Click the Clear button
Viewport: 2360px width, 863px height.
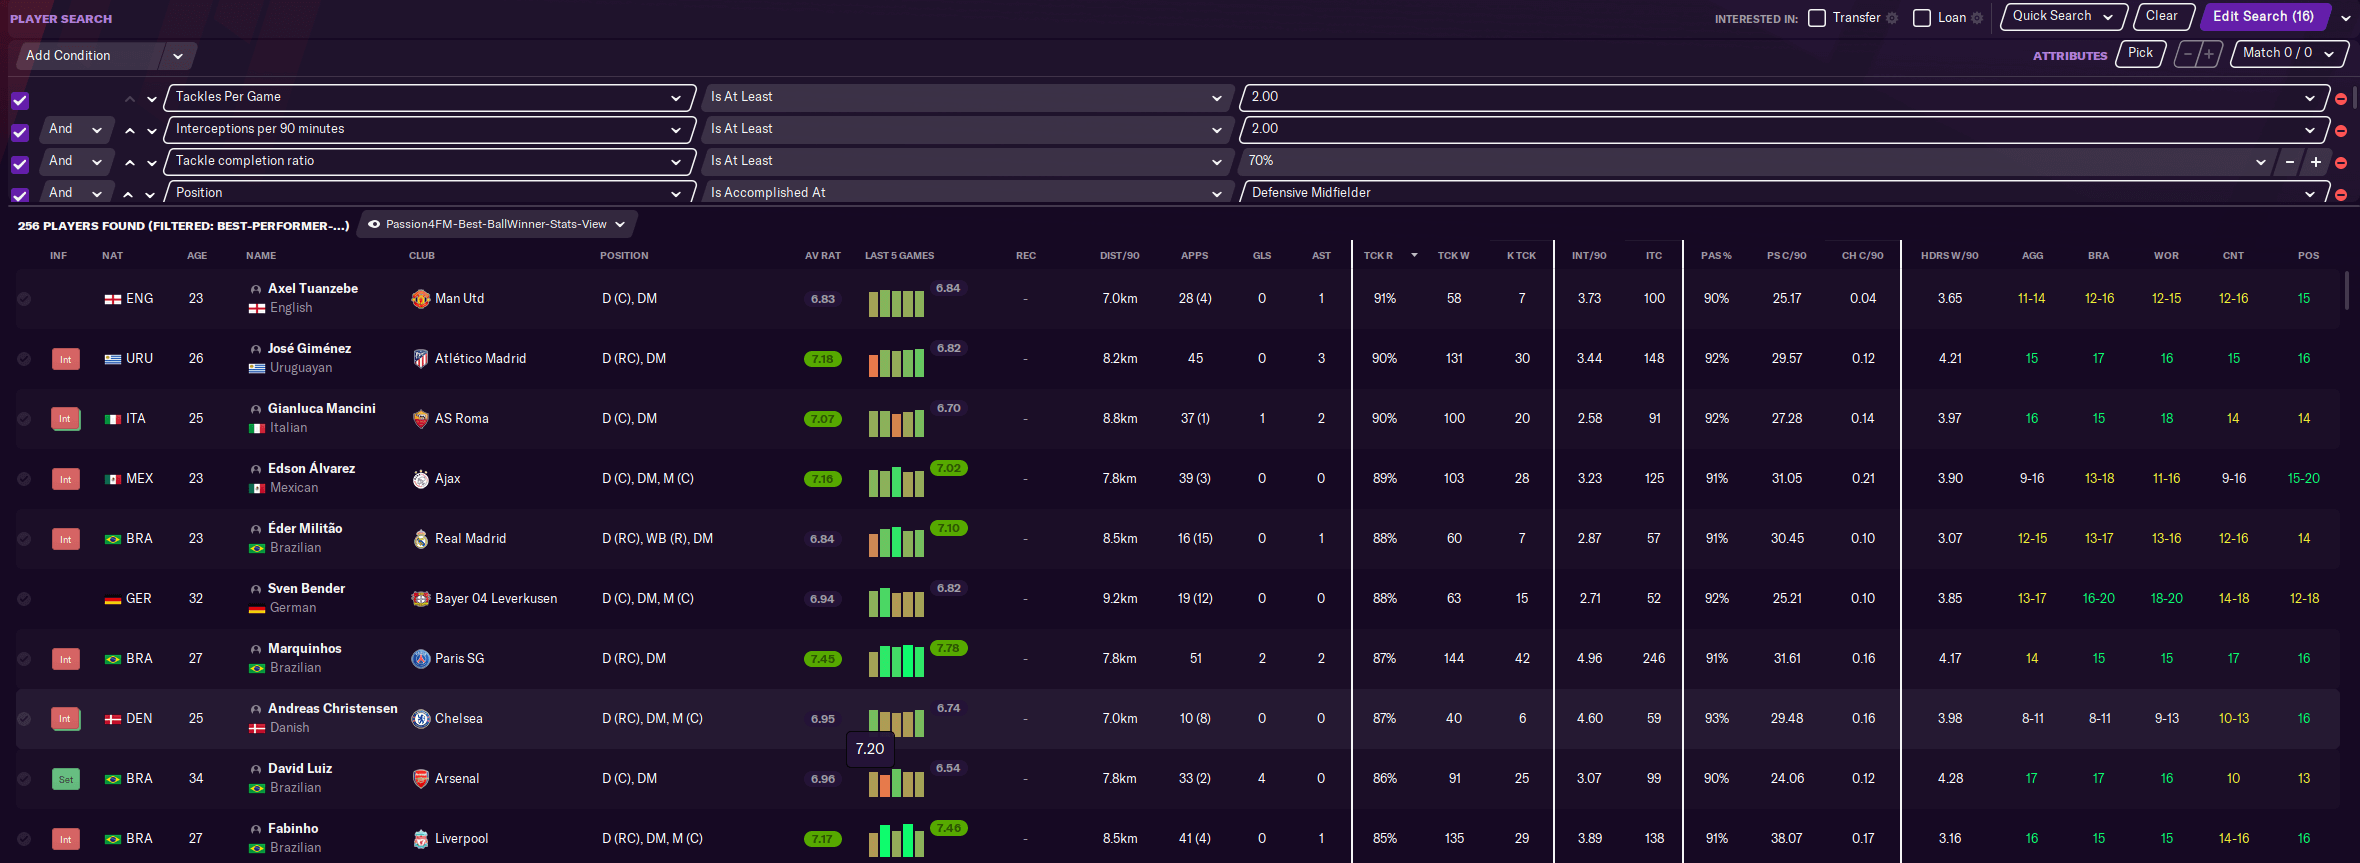point(2164,16)
